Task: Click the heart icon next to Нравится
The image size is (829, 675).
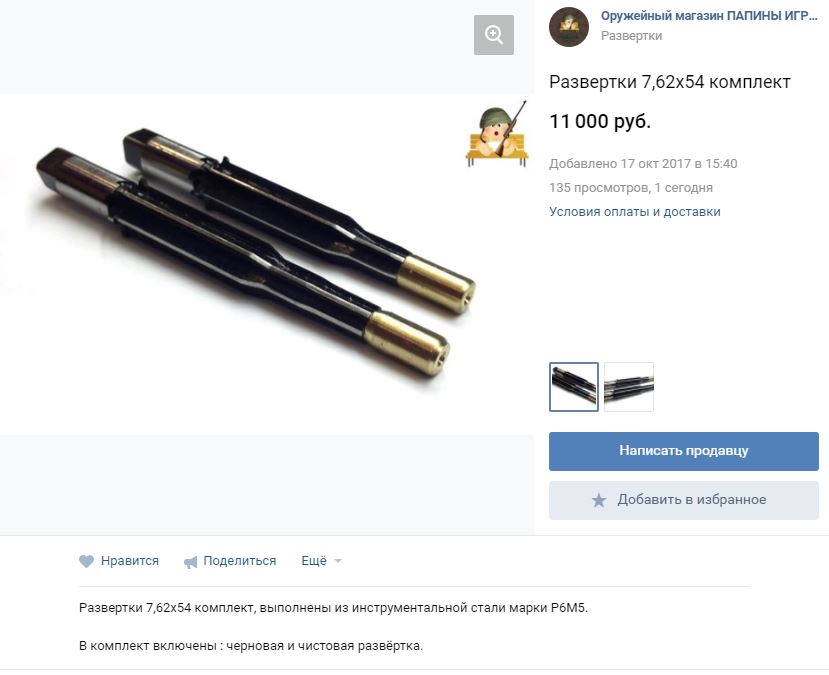Action: [x=86, y=561]
